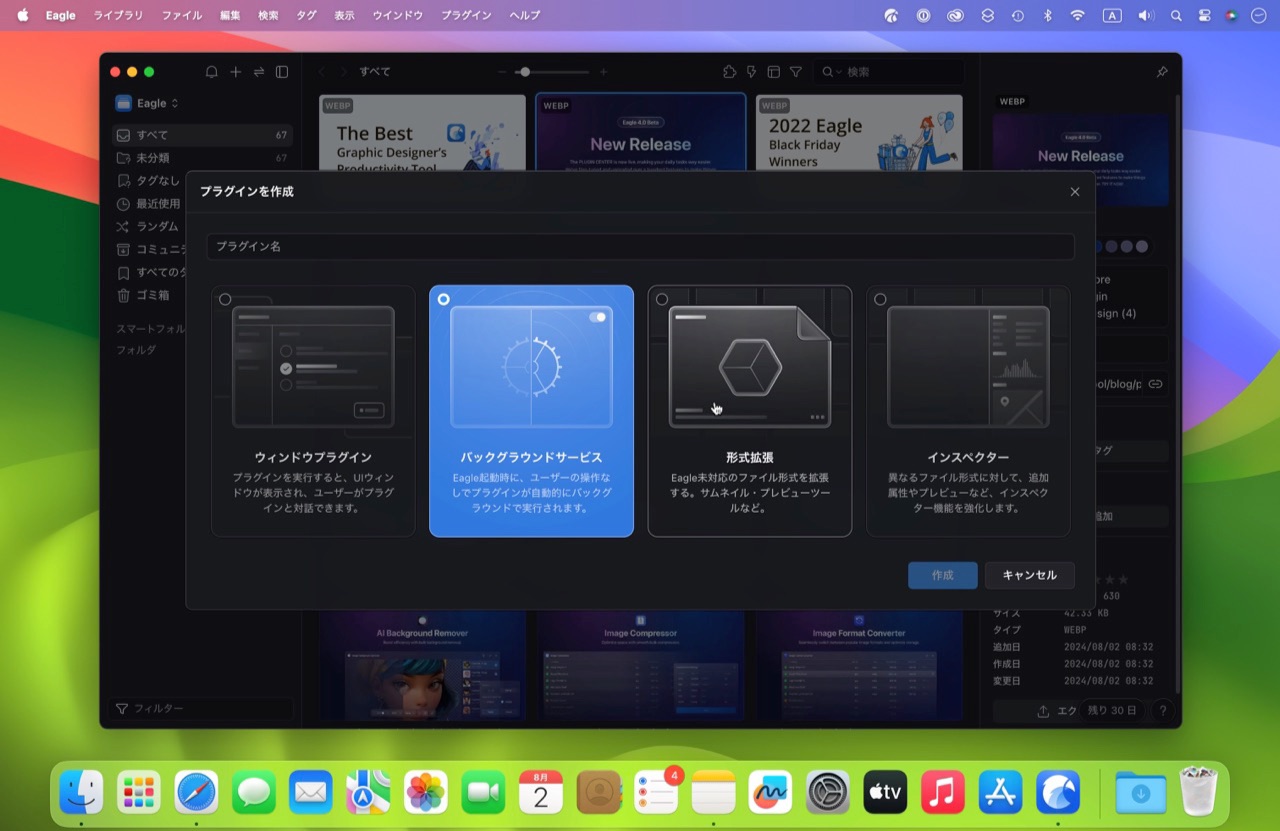This screenshot has height=831, width=1280.
Task: Click the export エク button
Action: [x=1057, y=711]
